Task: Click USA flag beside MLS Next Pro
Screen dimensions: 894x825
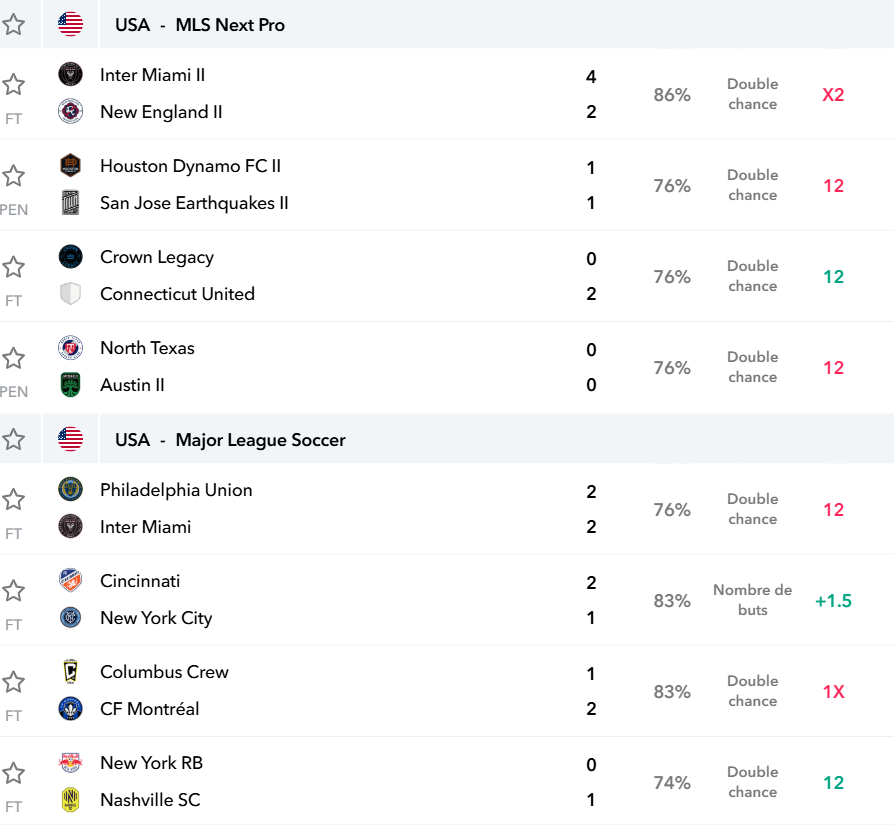Action: [71, 25]
